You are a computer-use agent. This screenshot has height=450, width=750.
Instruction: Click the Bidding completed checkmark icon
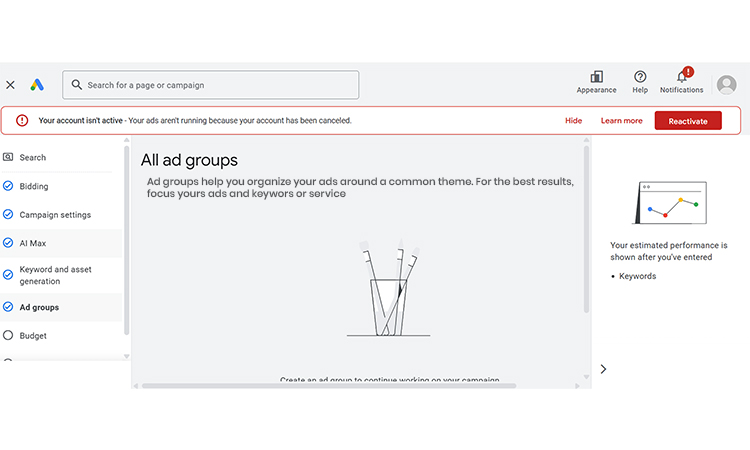[8, 186]
